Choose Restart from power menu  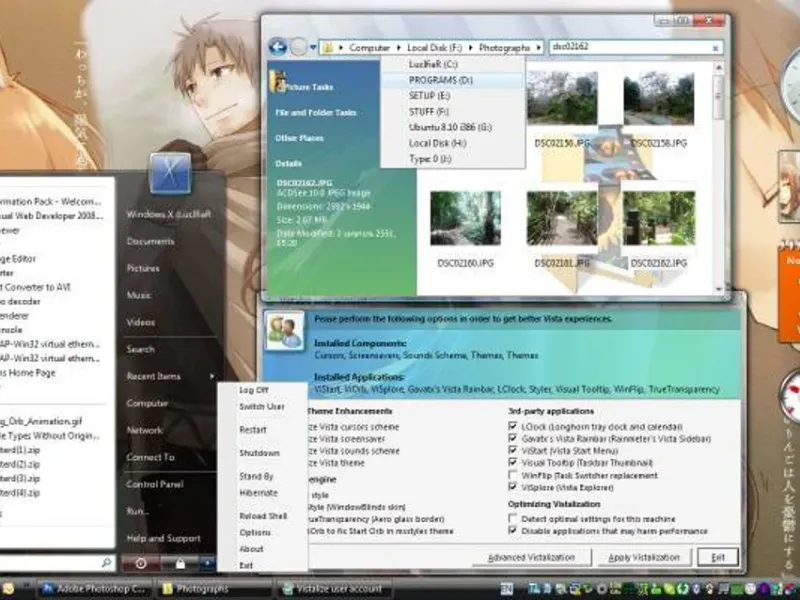click(x=253, y=430)
